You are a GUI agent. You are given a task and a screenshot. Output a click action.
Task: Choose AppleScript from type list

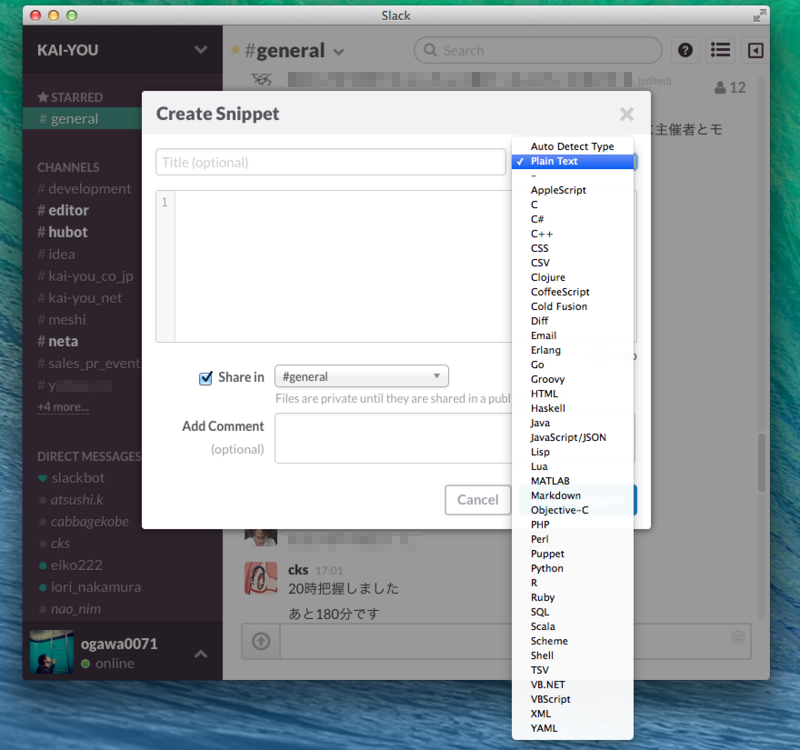[x=572, y=190]
